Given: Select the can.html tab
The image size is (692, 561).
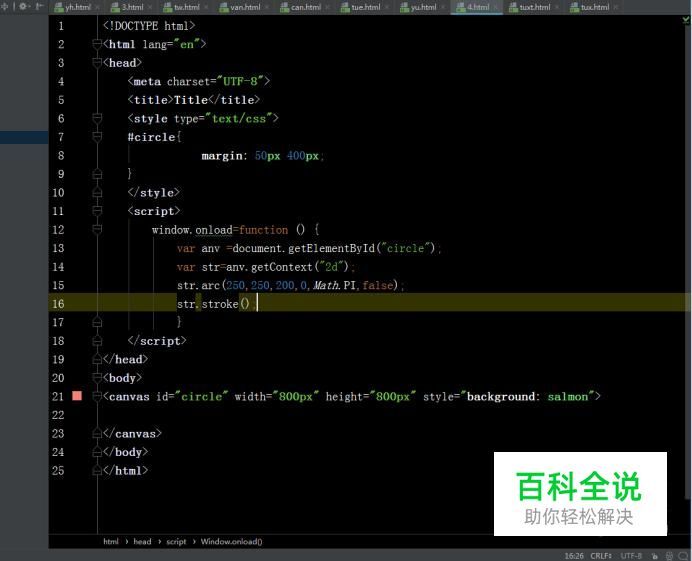Looking at the screenshot, I should coord(306,7).
